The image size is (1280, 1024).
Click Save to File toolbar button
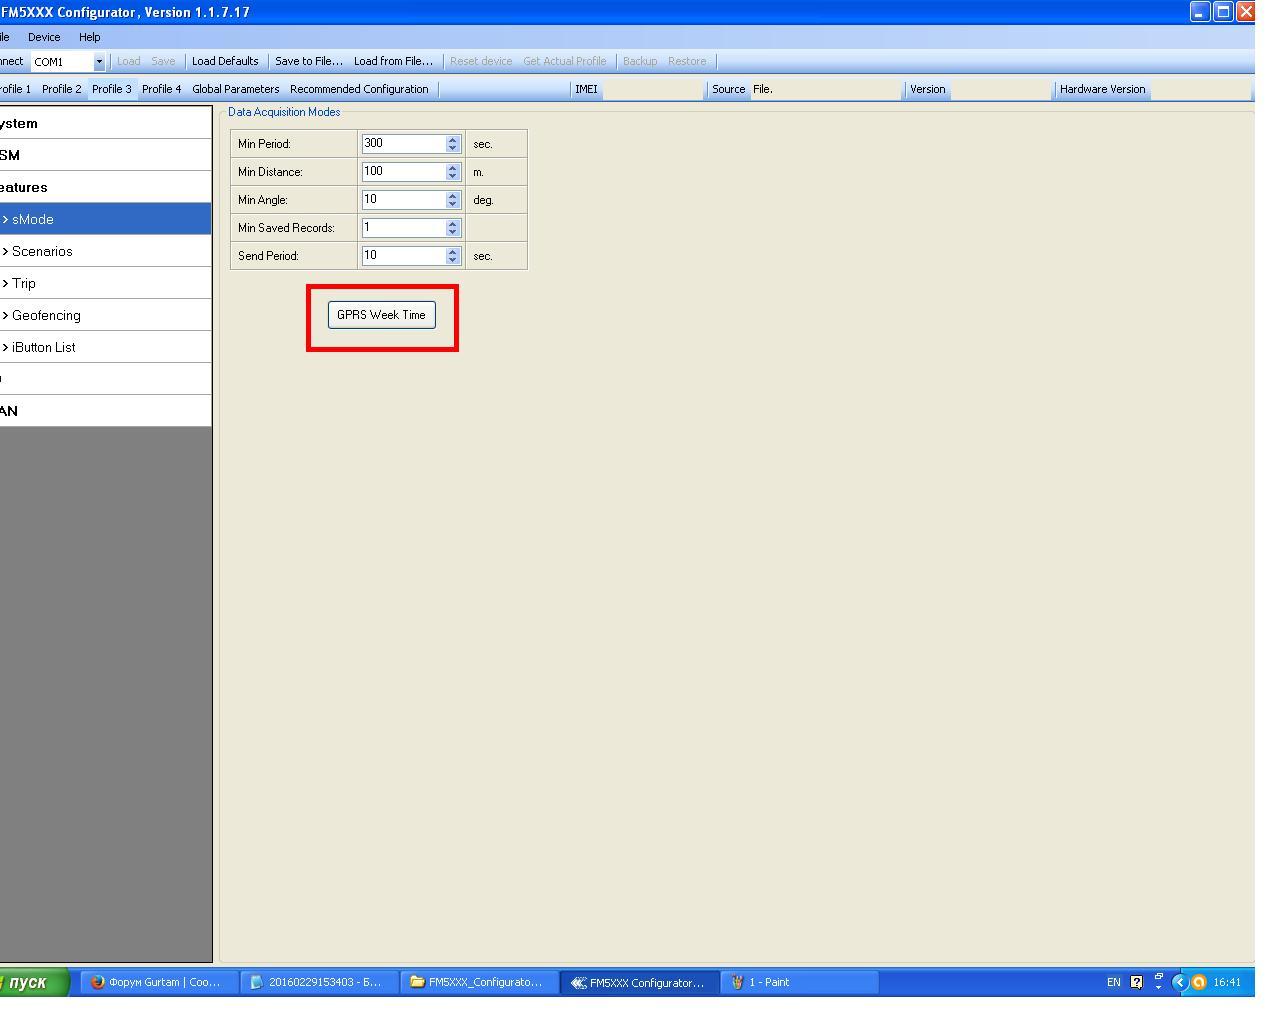pos(308,61)
